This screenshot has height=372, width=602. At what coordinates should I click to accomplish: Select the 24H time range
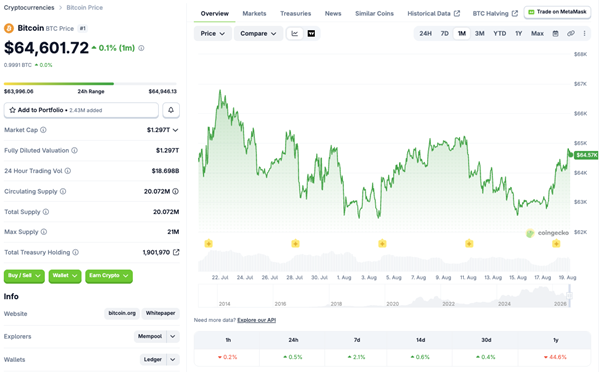425,34
